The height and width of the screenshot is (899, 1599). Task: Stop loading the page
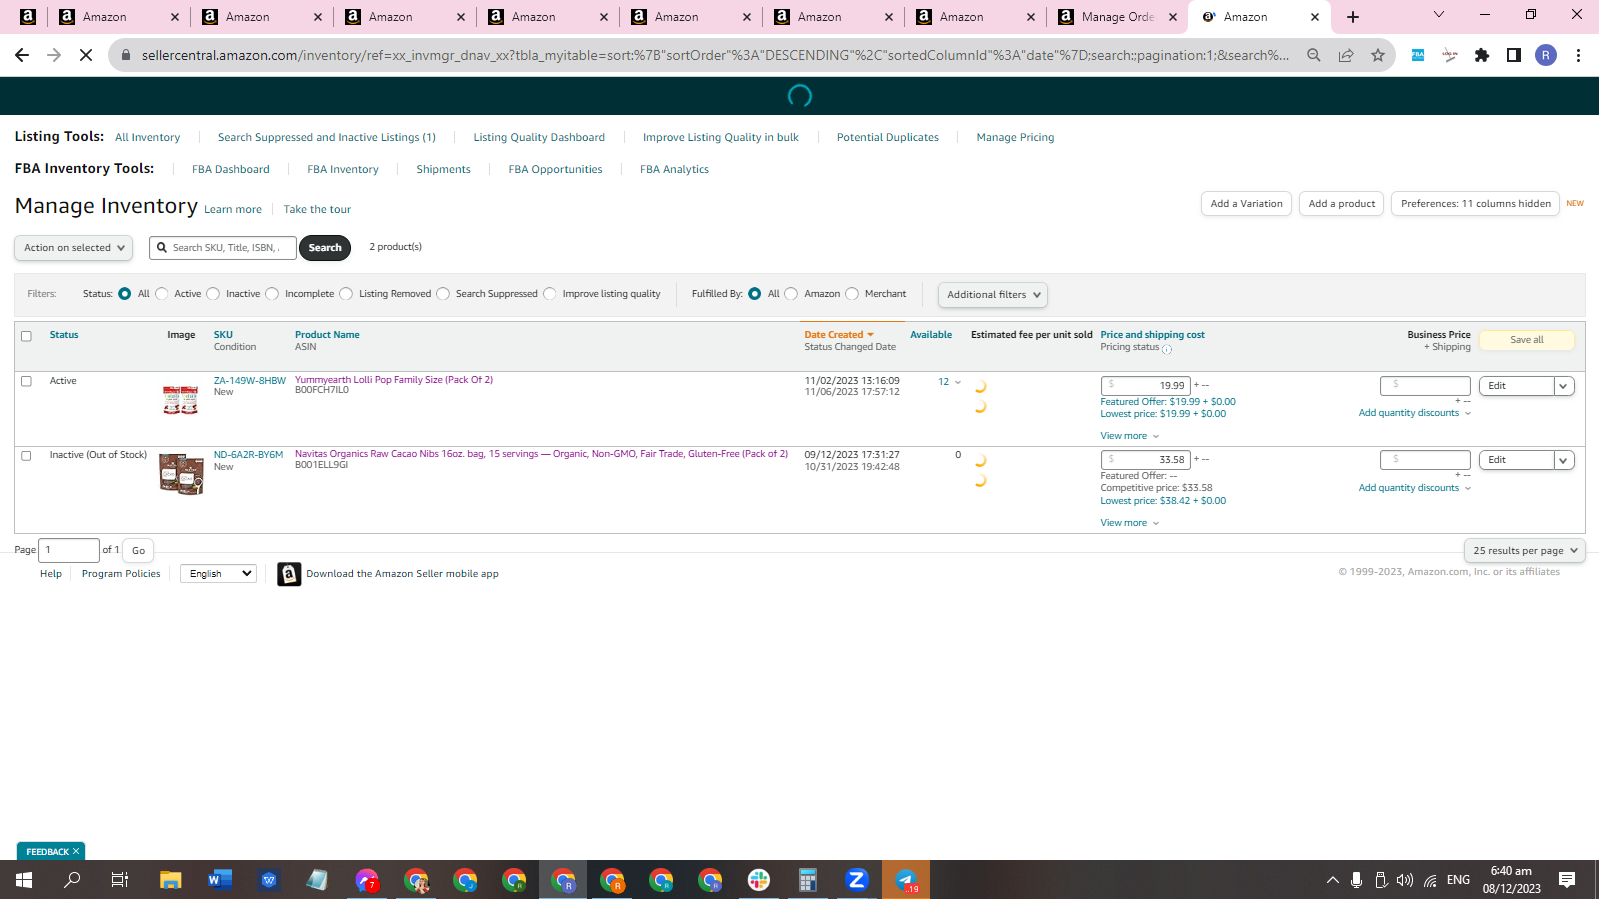click(86, 55)
